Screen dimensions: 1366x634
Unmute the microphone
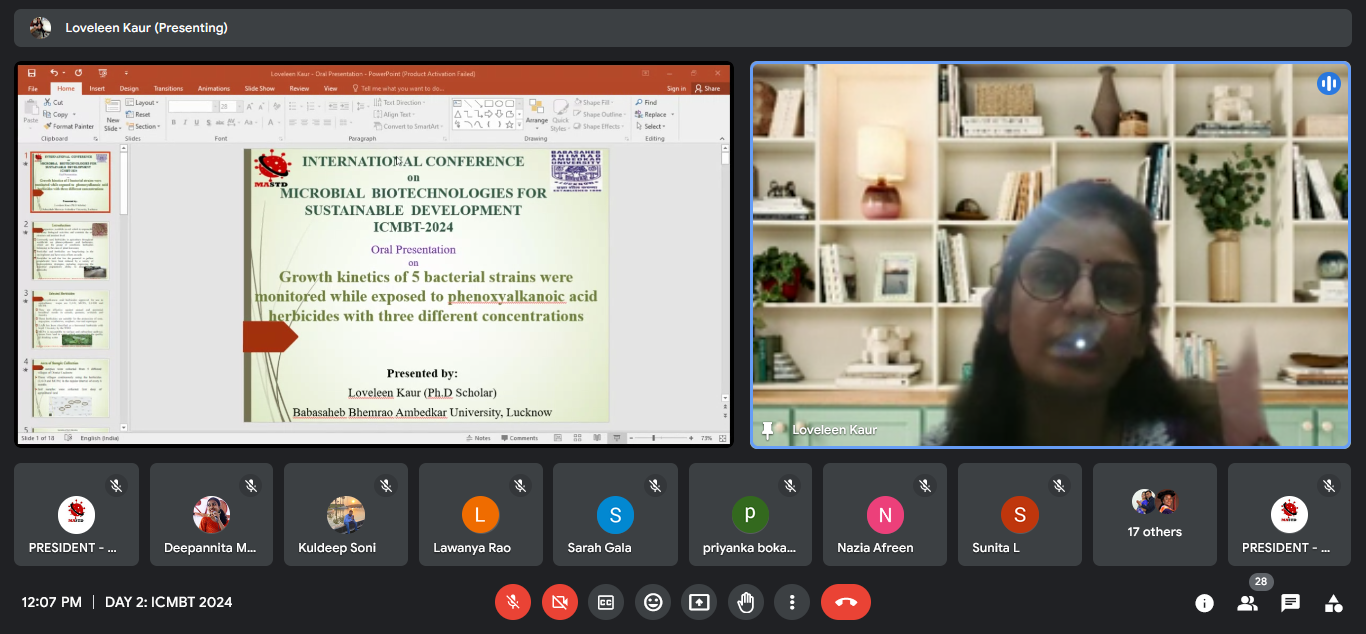(512, 602)
